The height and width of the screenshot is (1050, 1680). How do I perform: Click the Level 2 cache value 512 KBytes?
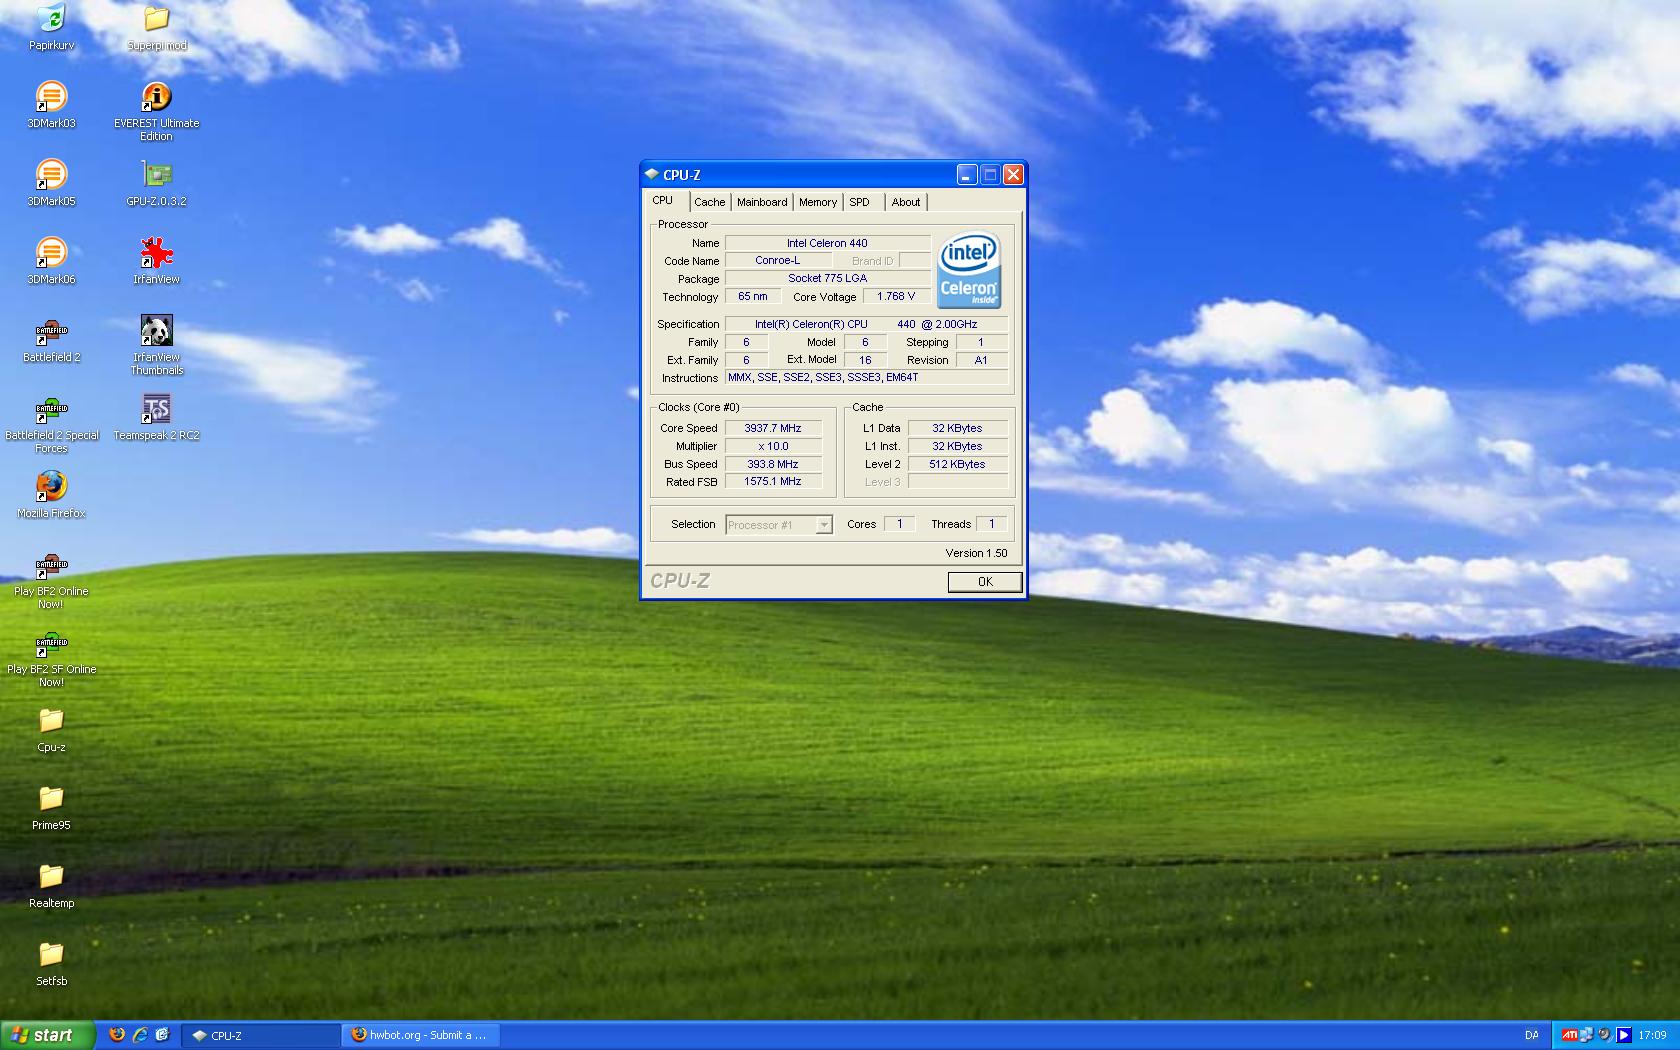tap(957, 464)
